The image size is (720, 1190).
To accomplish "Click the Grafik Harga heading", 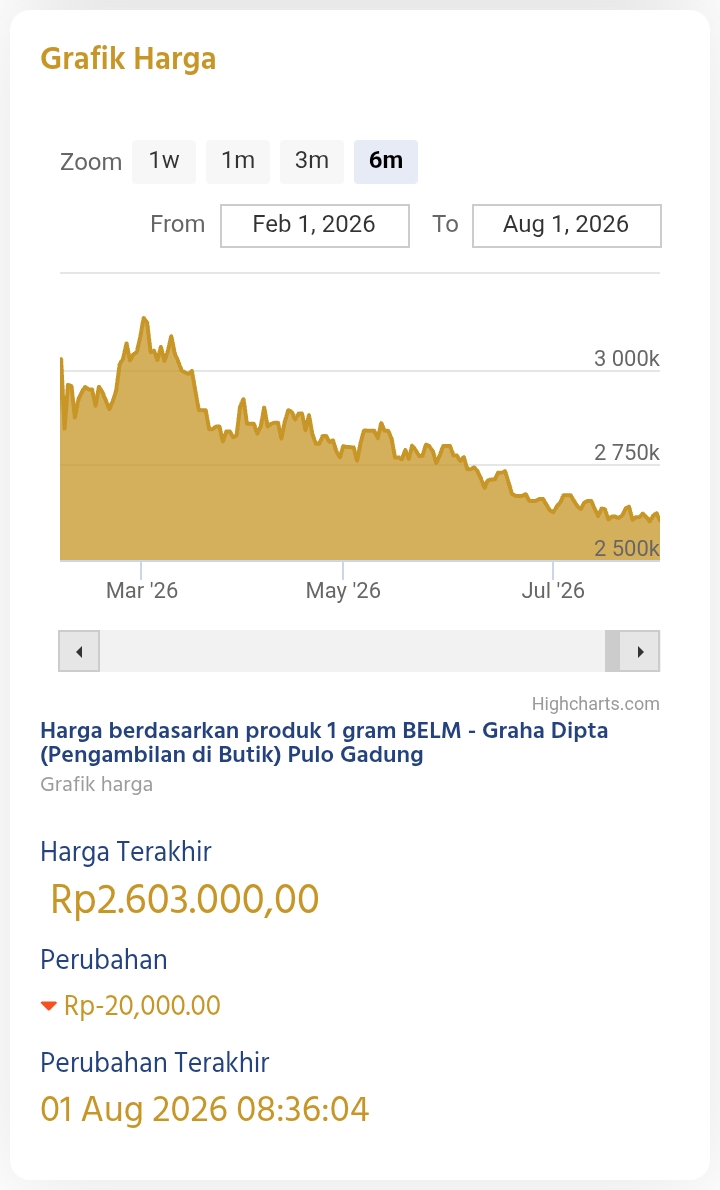I will pyautogui.click(x=128, y=59).
